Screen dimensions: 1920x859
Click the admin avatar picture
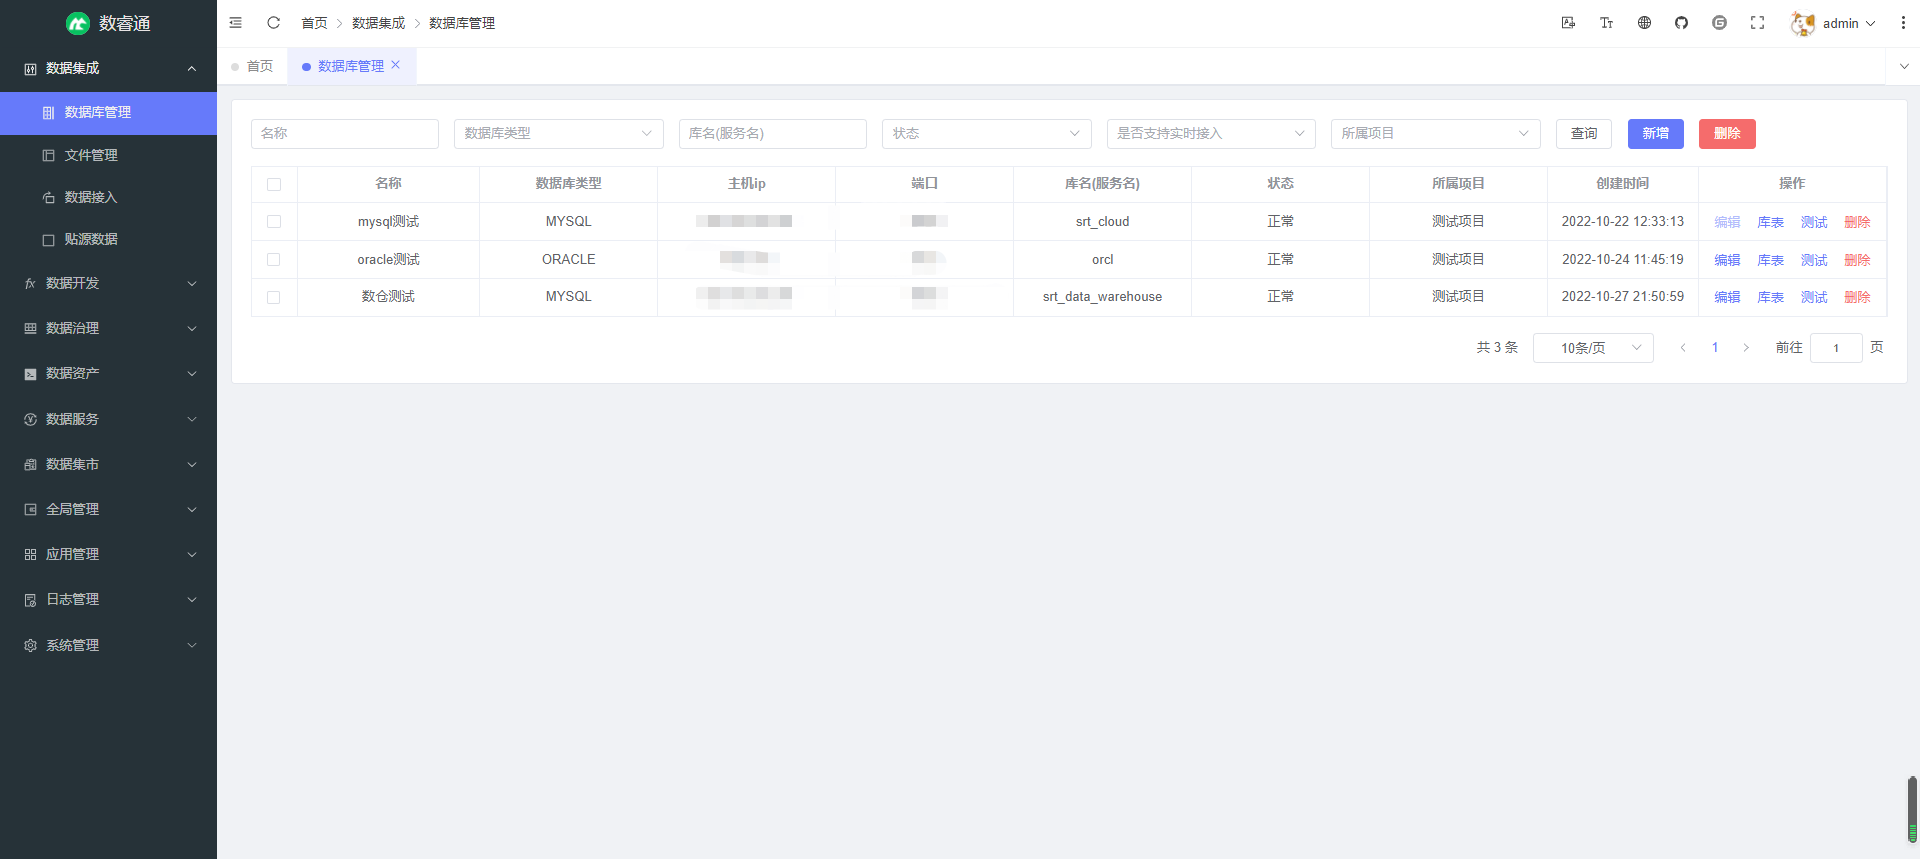coord(1803,23)
